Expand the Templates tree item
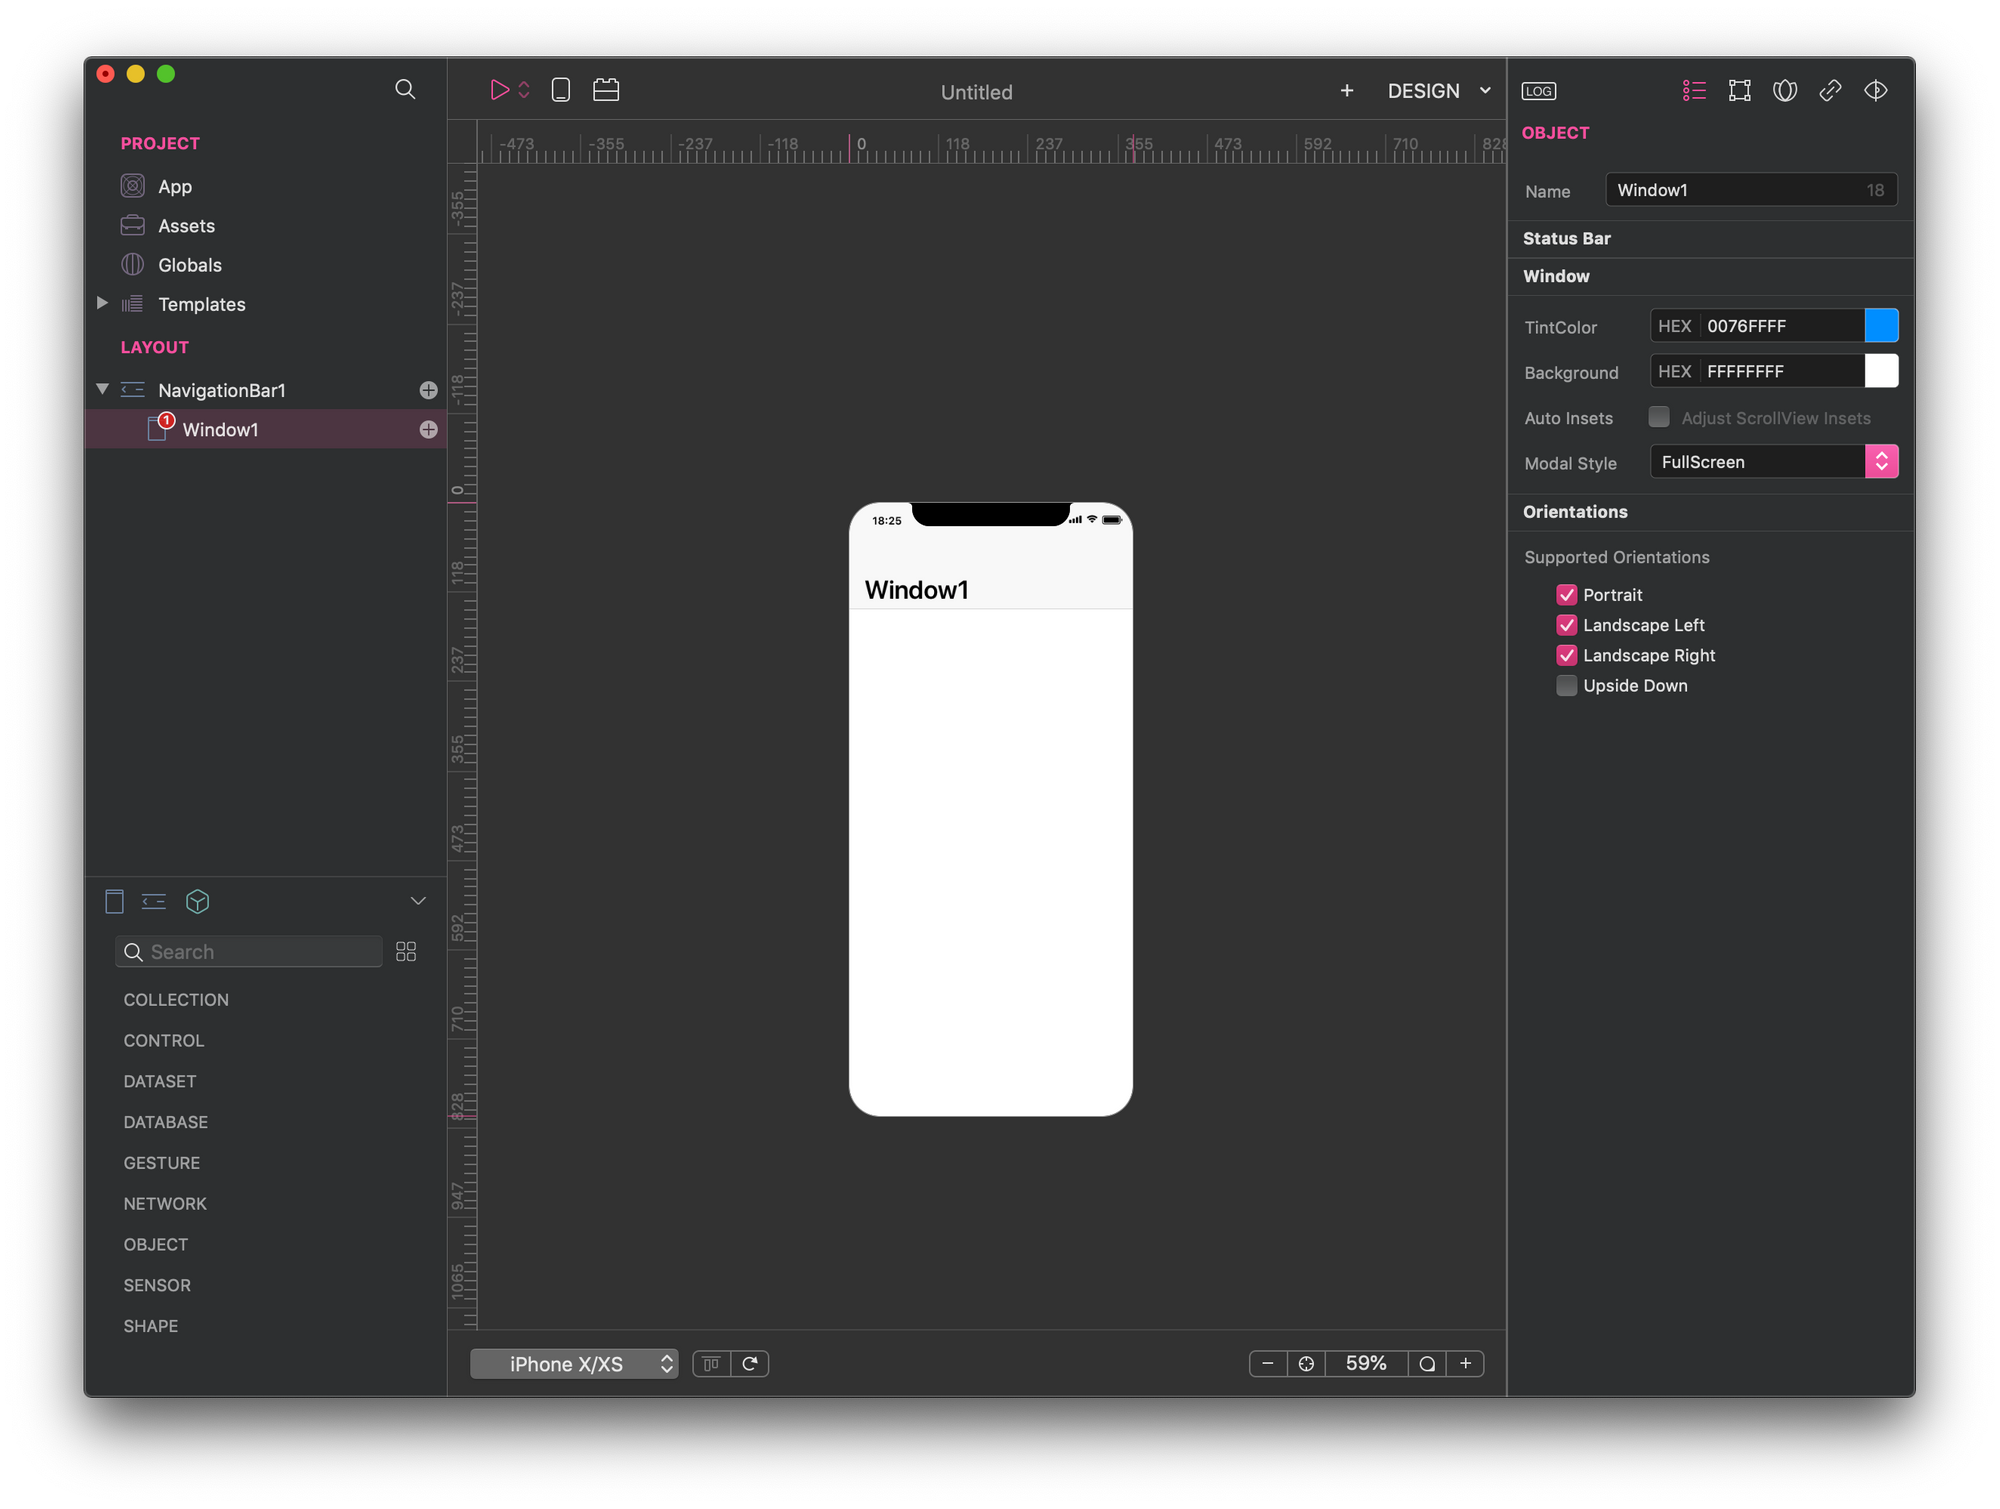Viewport: 2000px width, 1509px height. (102, 303)
